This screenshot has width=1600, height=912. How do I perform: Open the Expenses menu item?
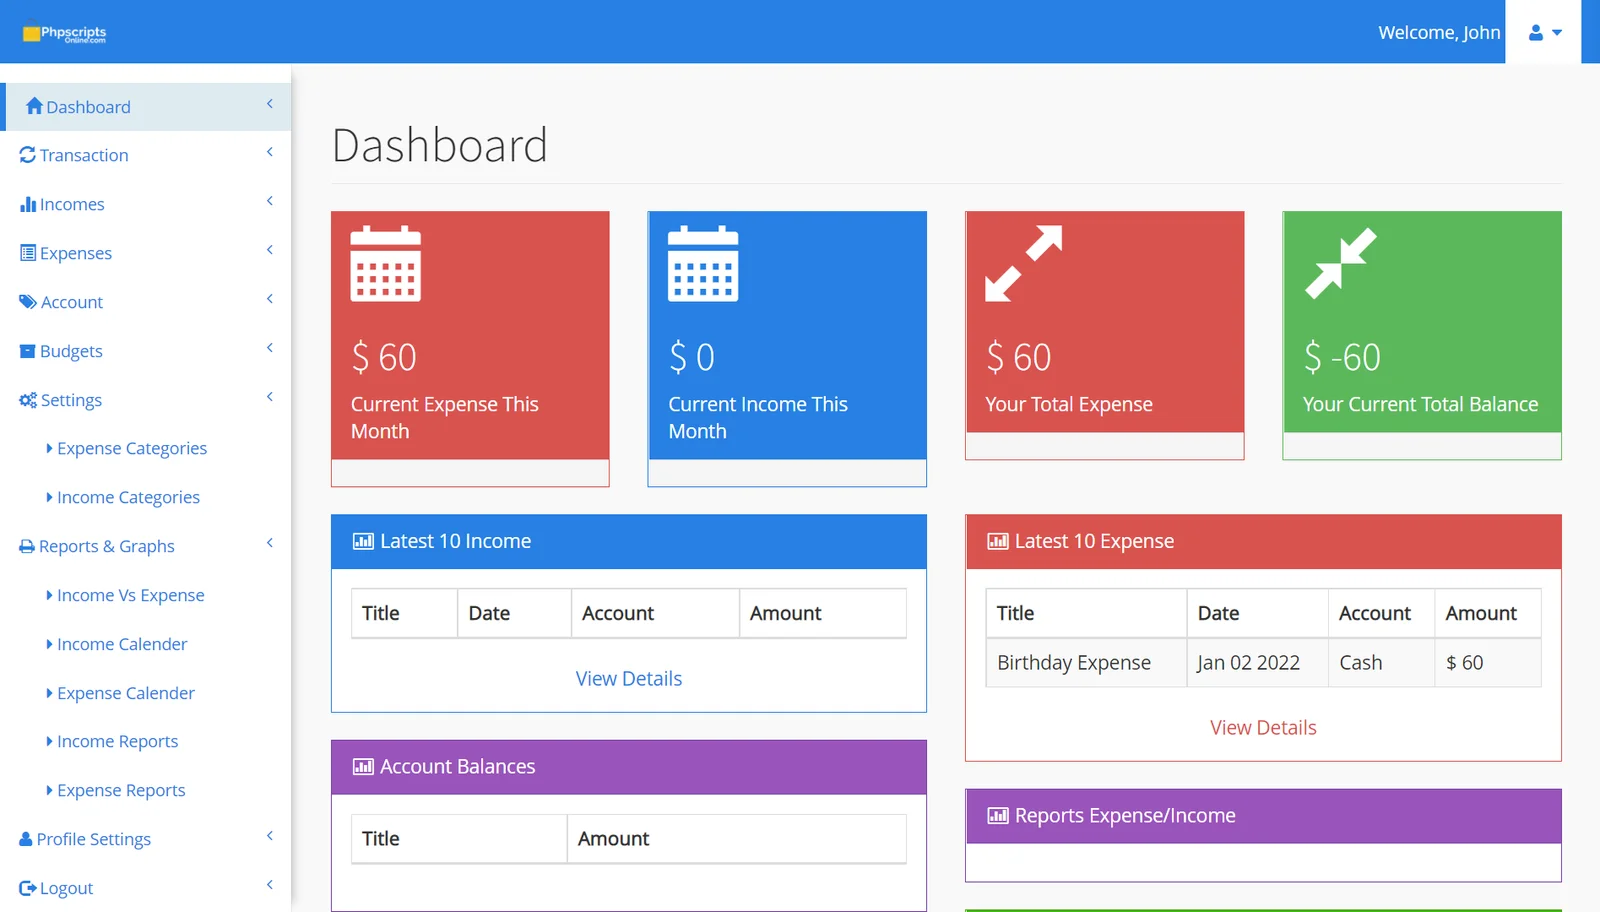click(x=146, y=253)
